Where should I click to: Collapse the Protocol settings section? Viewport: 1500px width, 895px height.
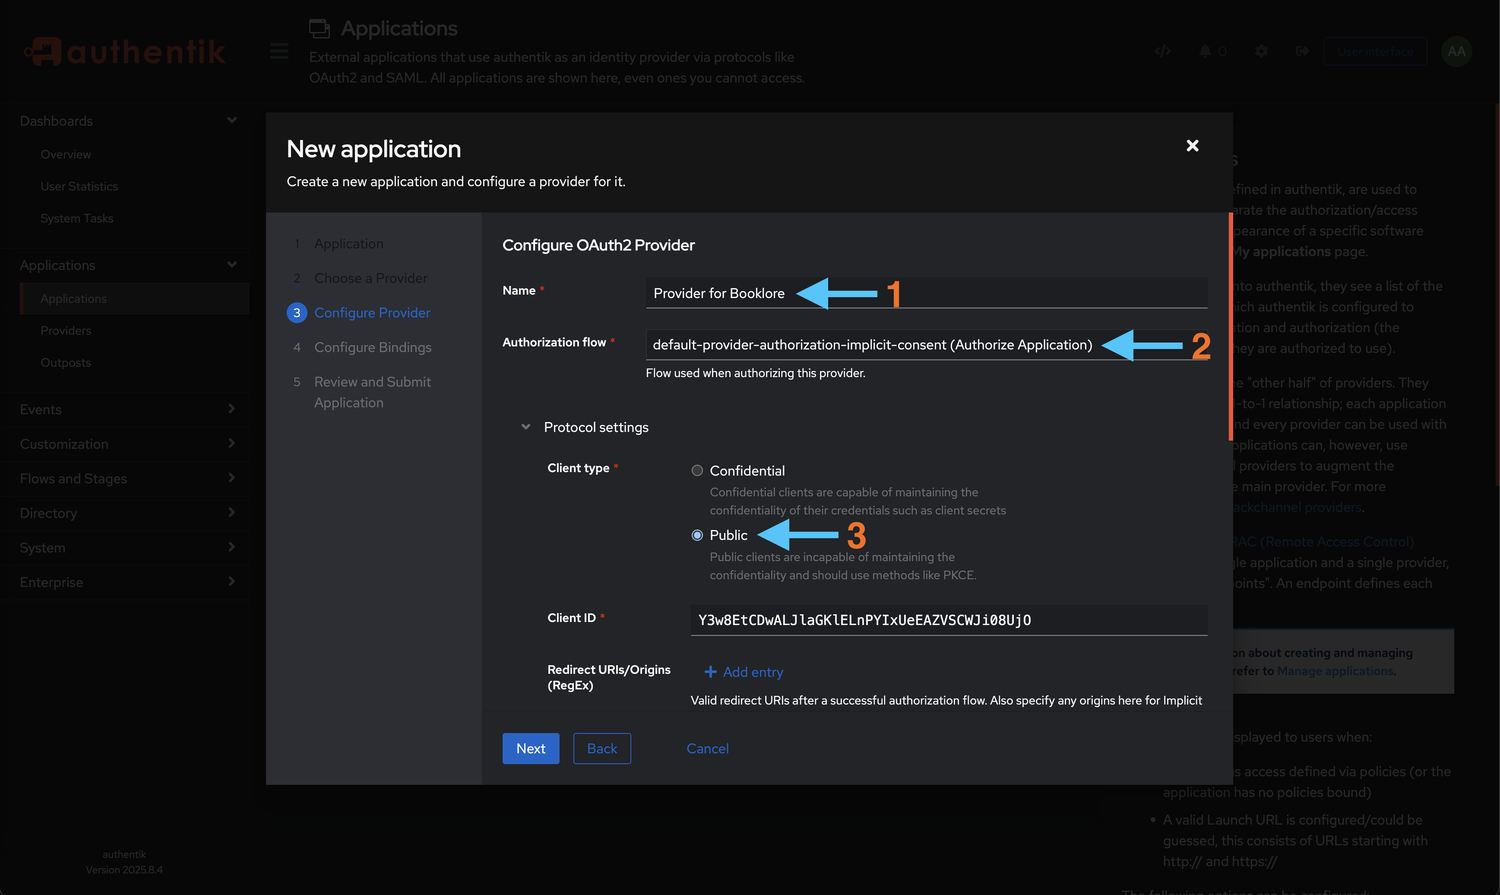point(526,426)
